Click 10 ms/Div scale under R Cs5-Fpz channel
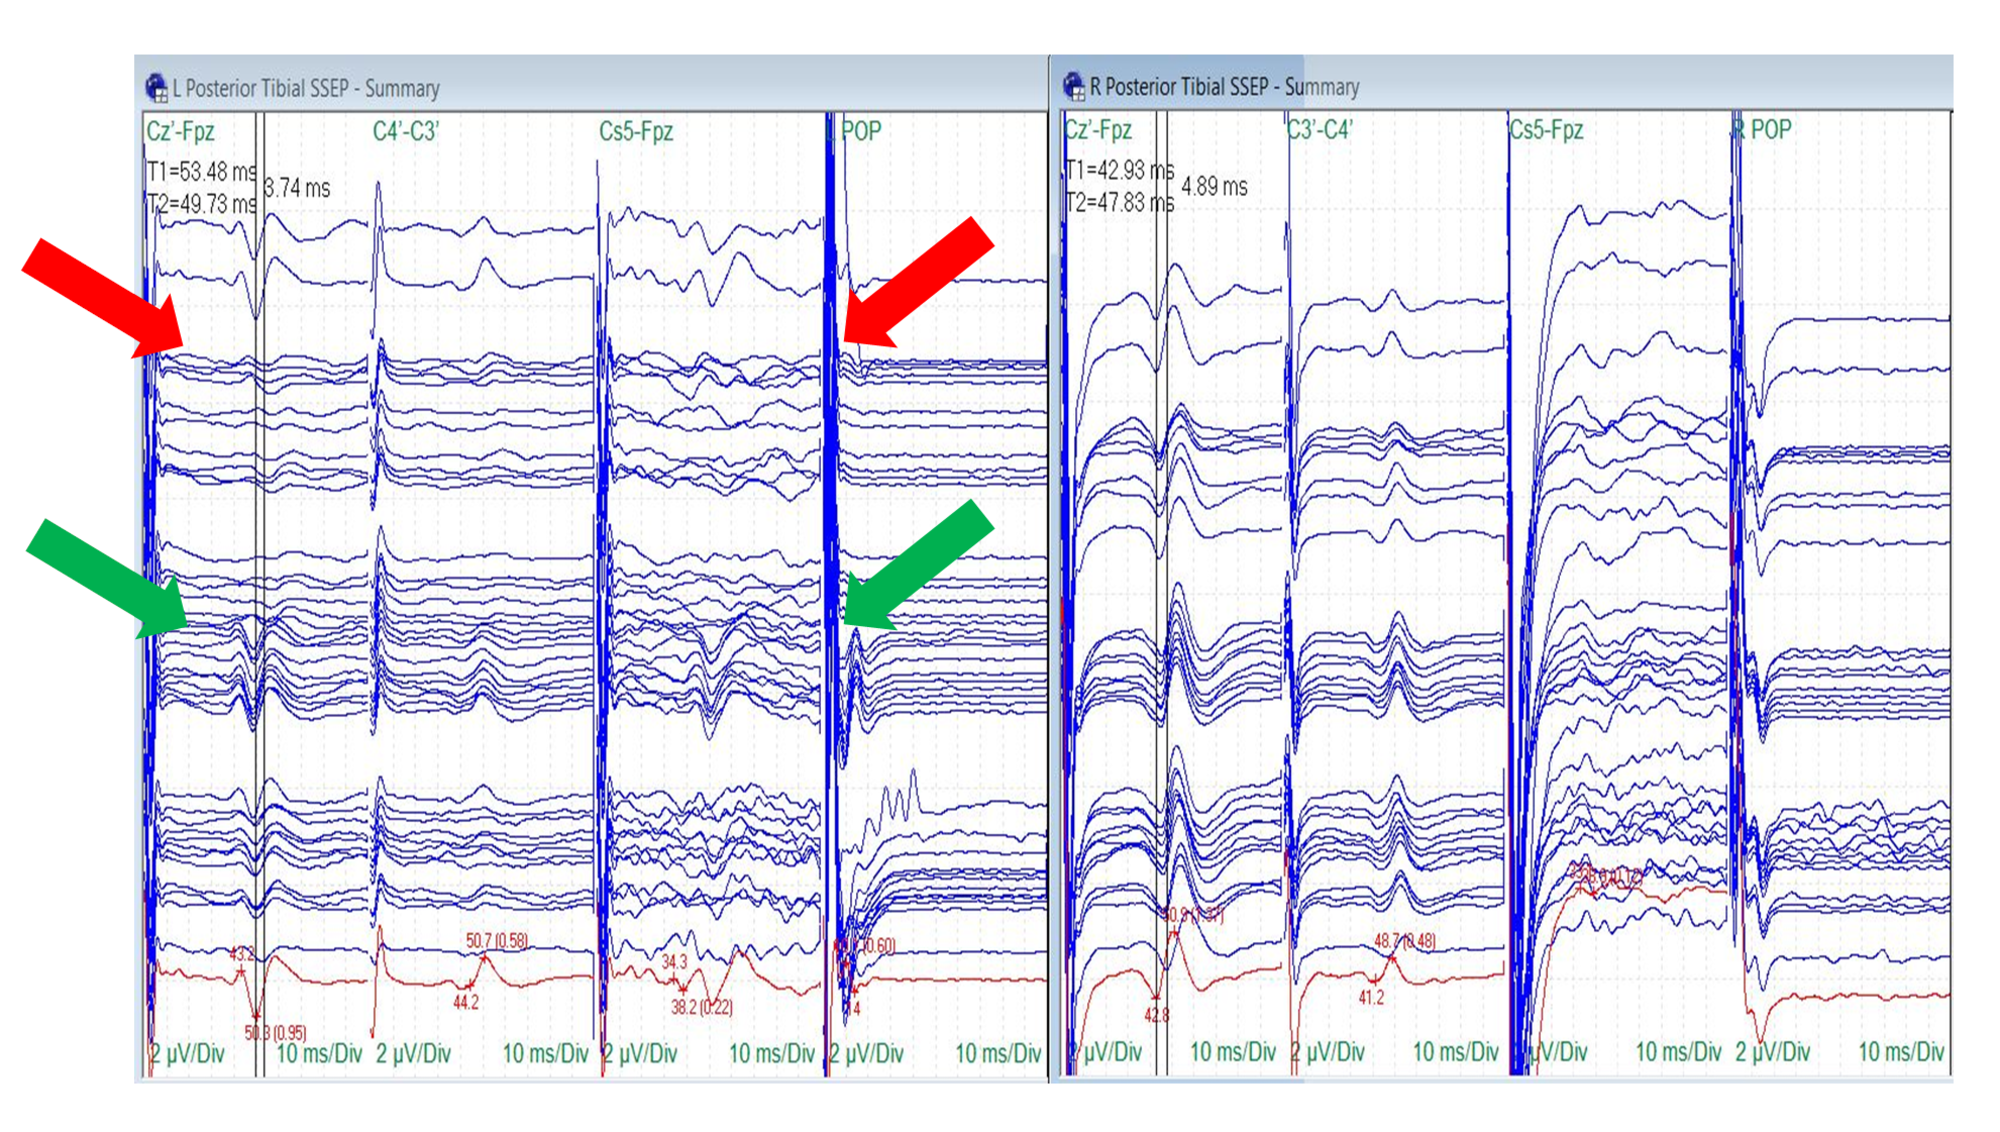 click(x=1679, y=1052)
